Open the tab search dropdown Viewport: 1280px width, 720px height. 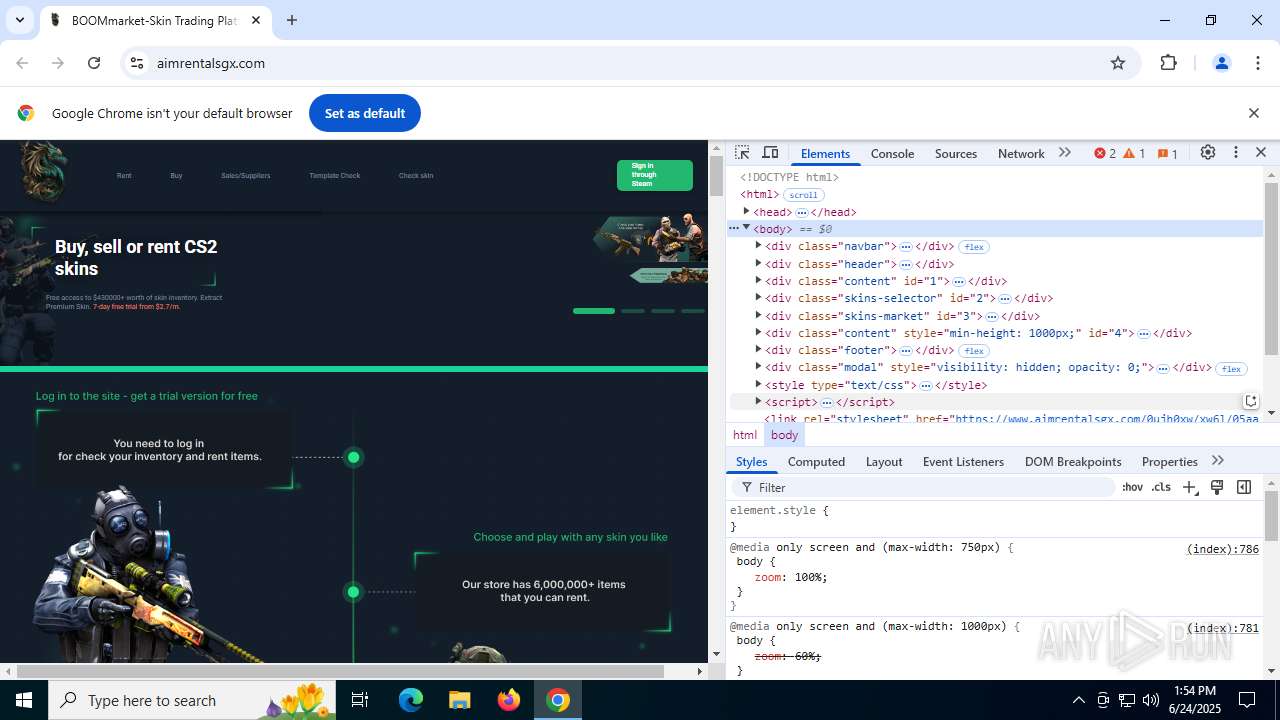19,20
